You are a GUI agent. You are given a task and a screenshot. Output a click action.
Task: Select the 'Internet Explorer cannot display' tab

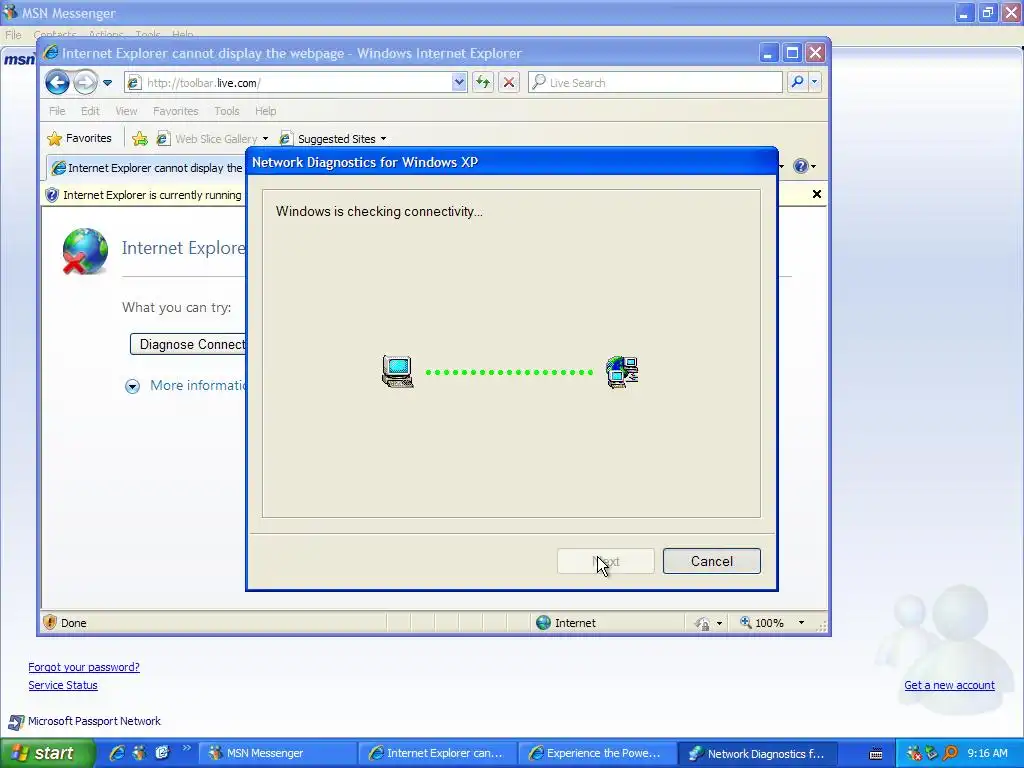click(x=146, y=168)
